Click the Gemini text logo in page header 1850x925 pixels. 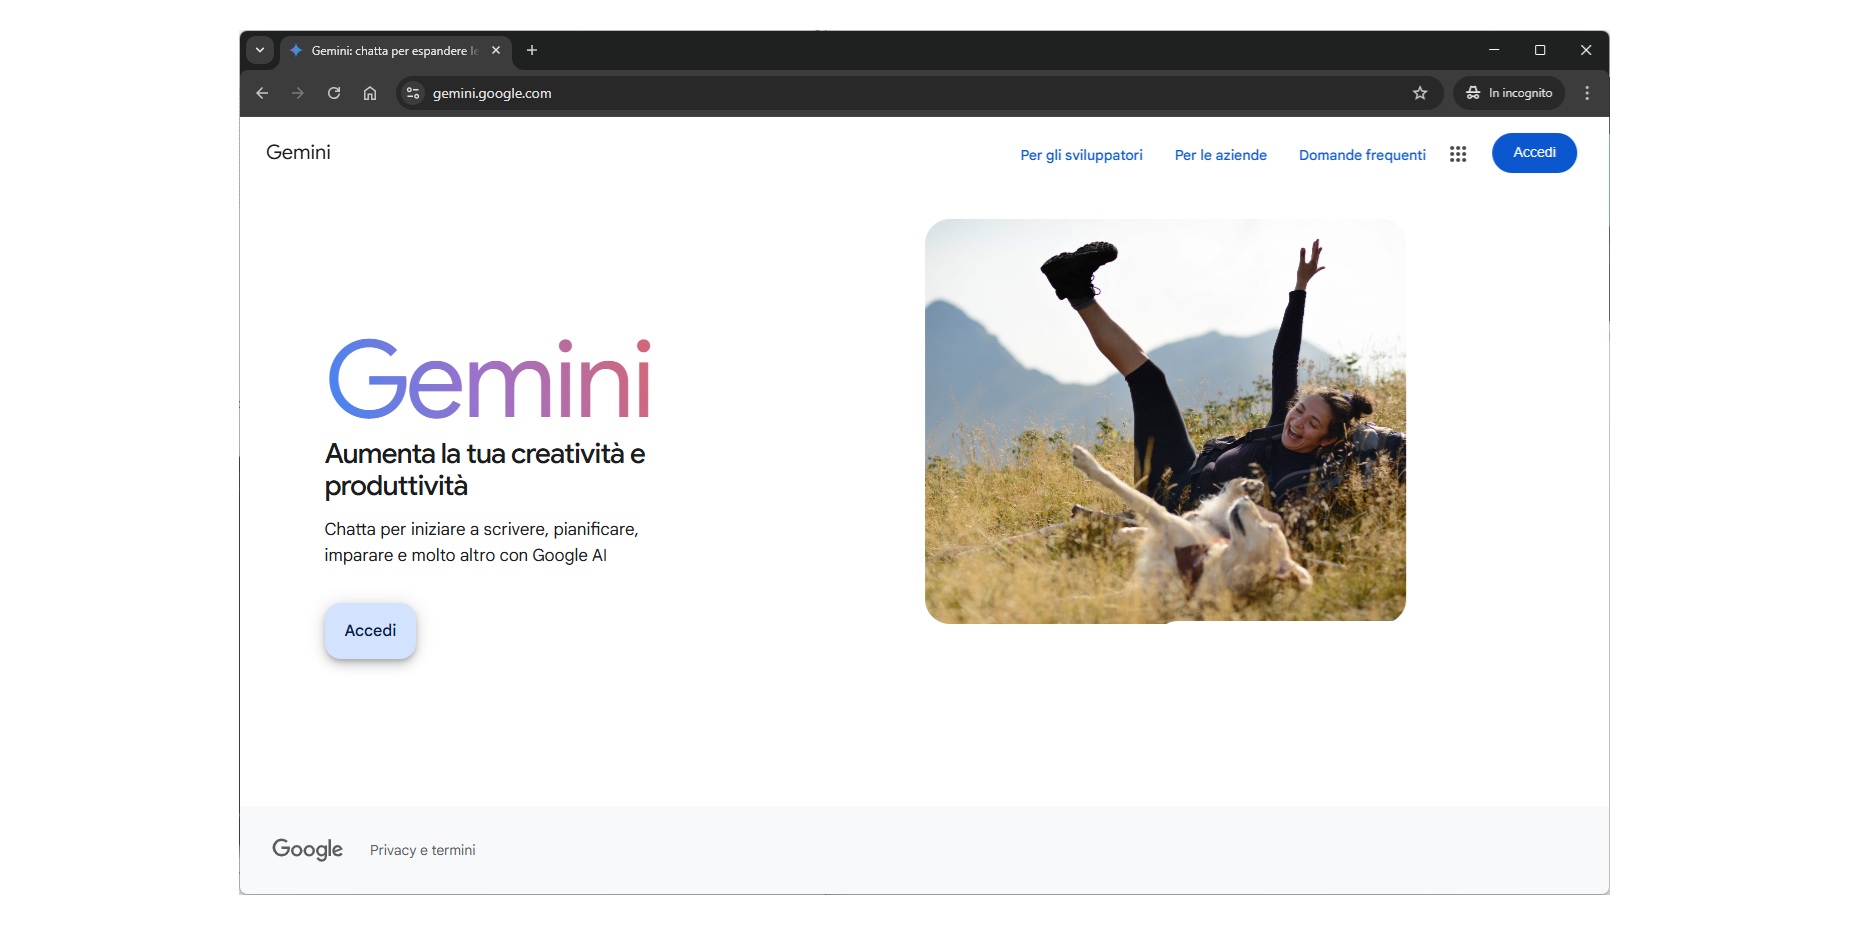(298, 152)
